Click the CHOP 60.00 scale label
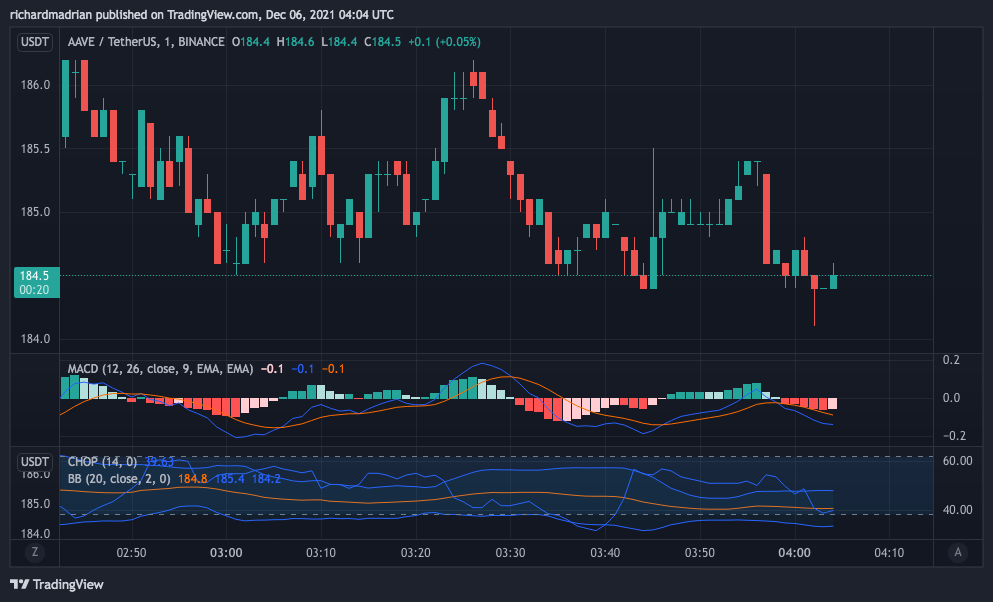The image size is (993, 602). point(957,461)
